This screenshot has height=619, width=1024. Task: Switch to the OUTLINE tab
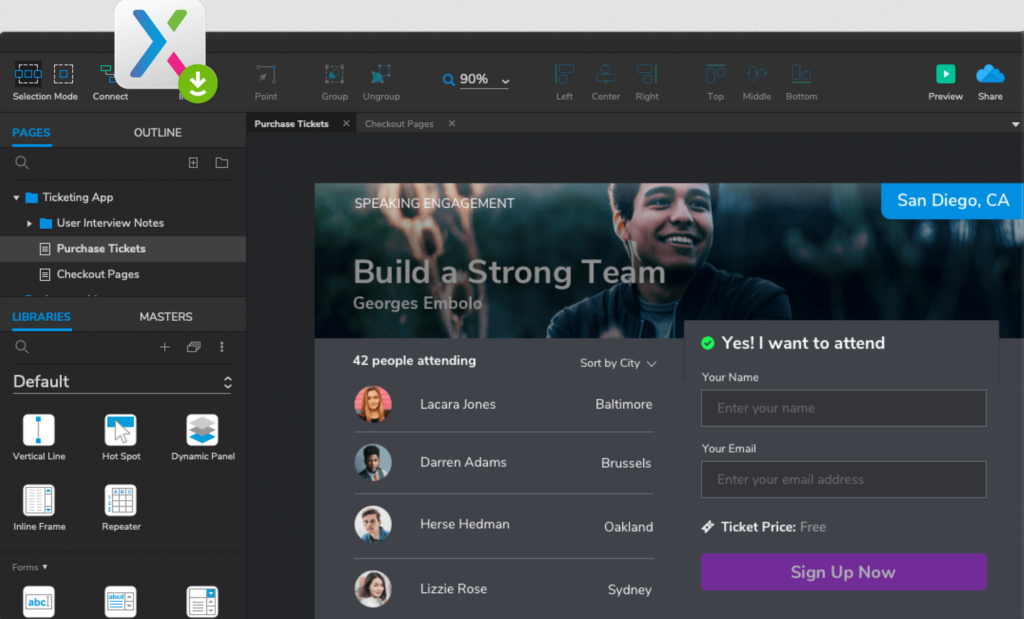(157, 133)
